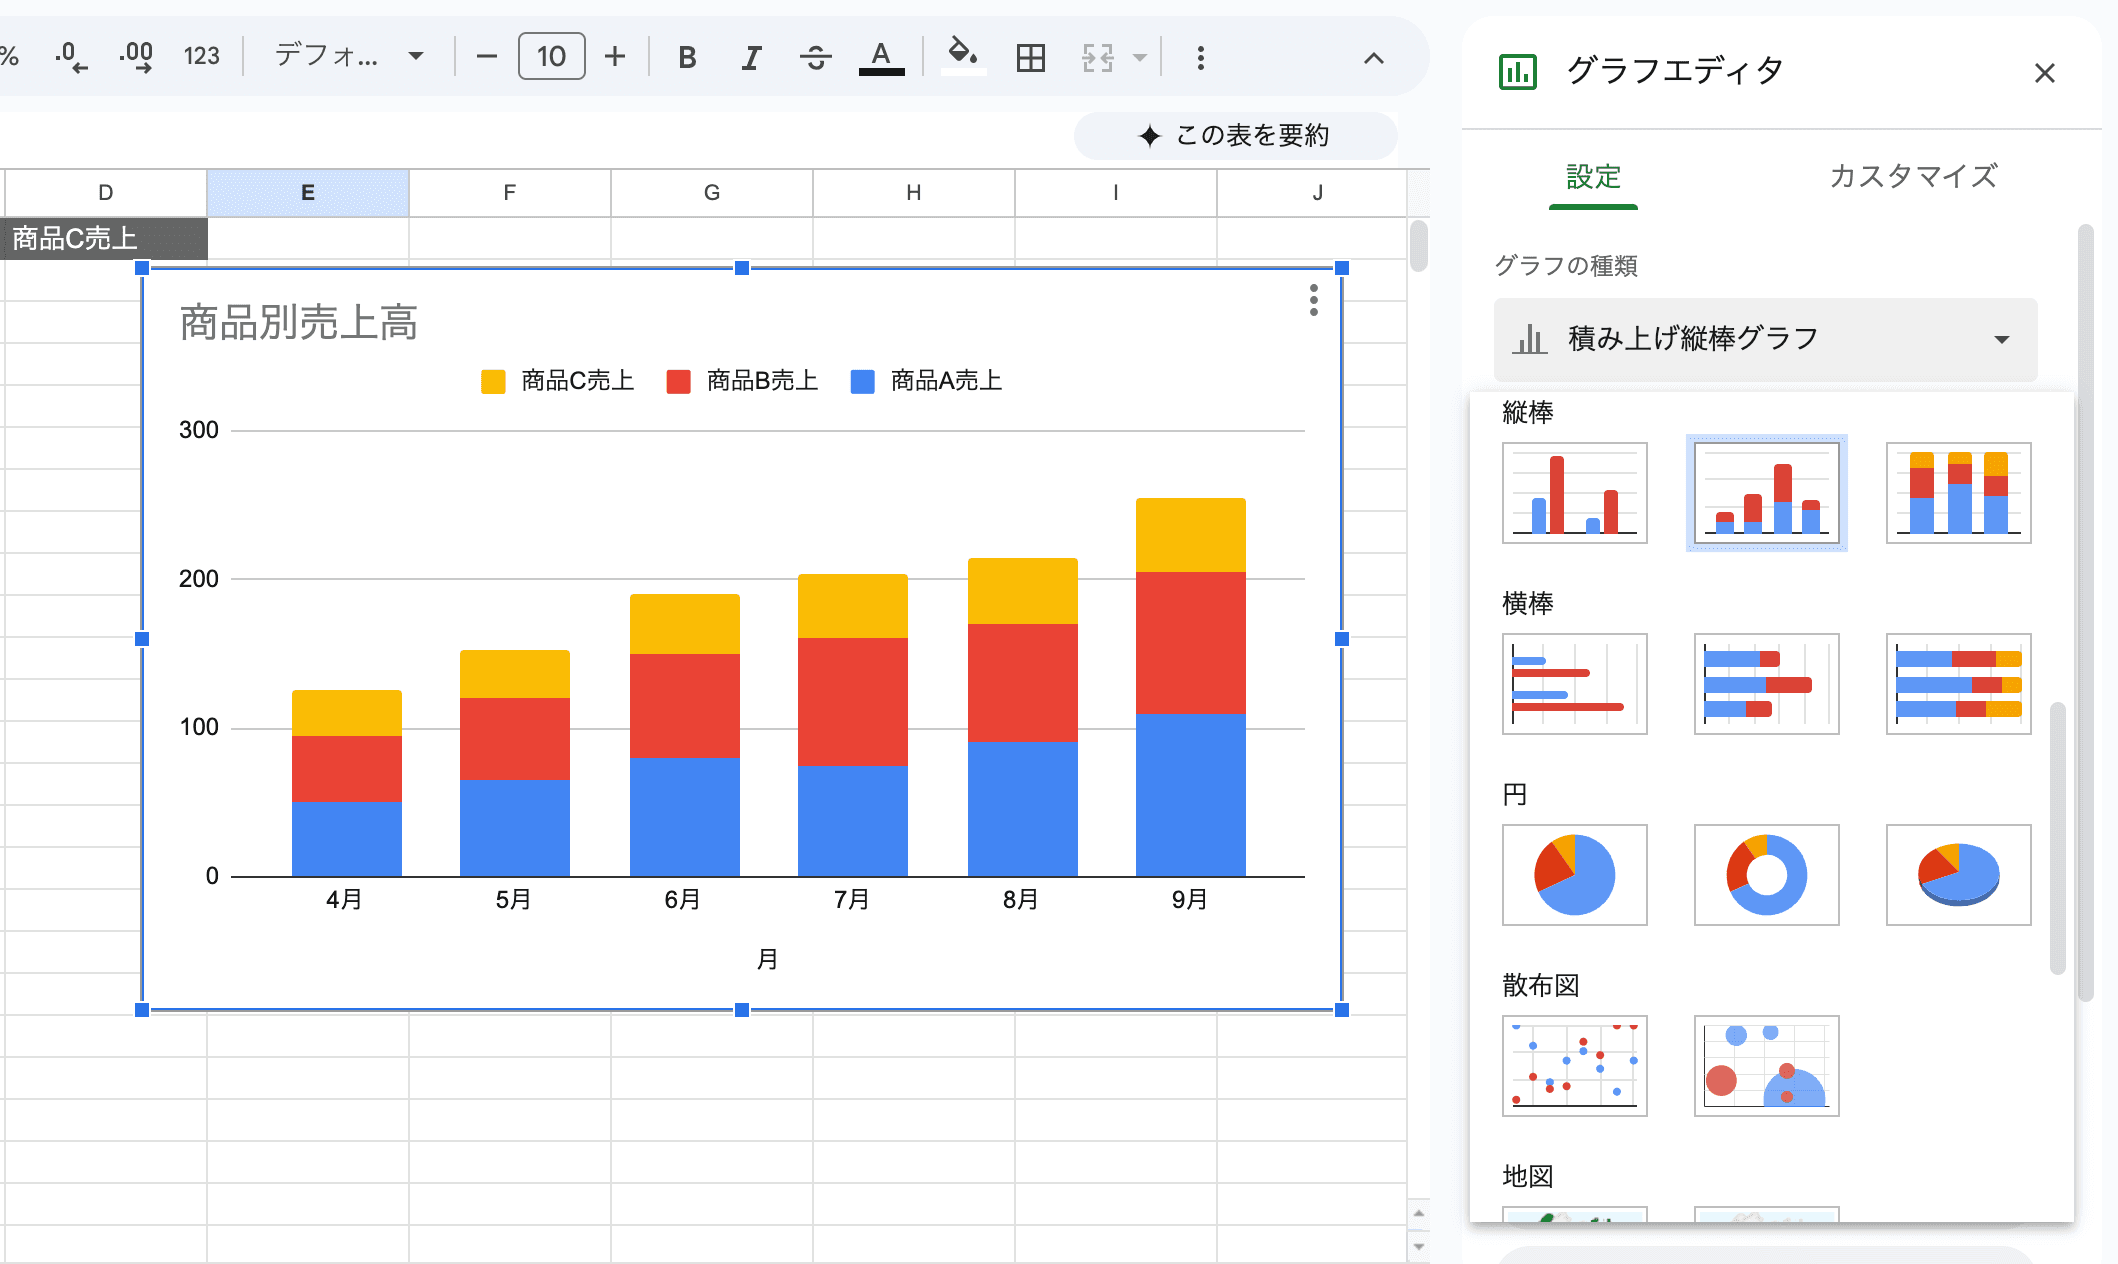
Task: Collapse the toolbar with the chevron
Action: point(1374,58)
